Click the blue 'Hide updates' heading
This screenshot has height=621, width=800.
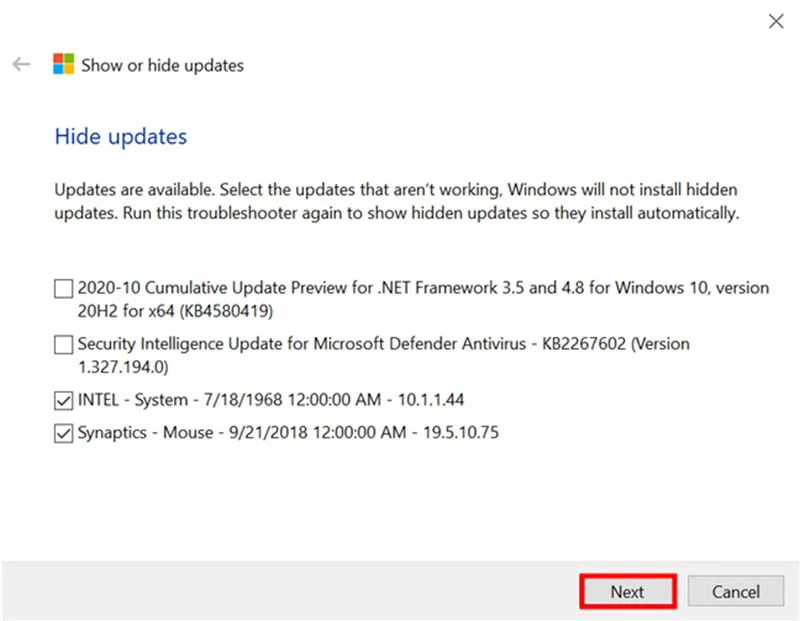tap(121, 136)
